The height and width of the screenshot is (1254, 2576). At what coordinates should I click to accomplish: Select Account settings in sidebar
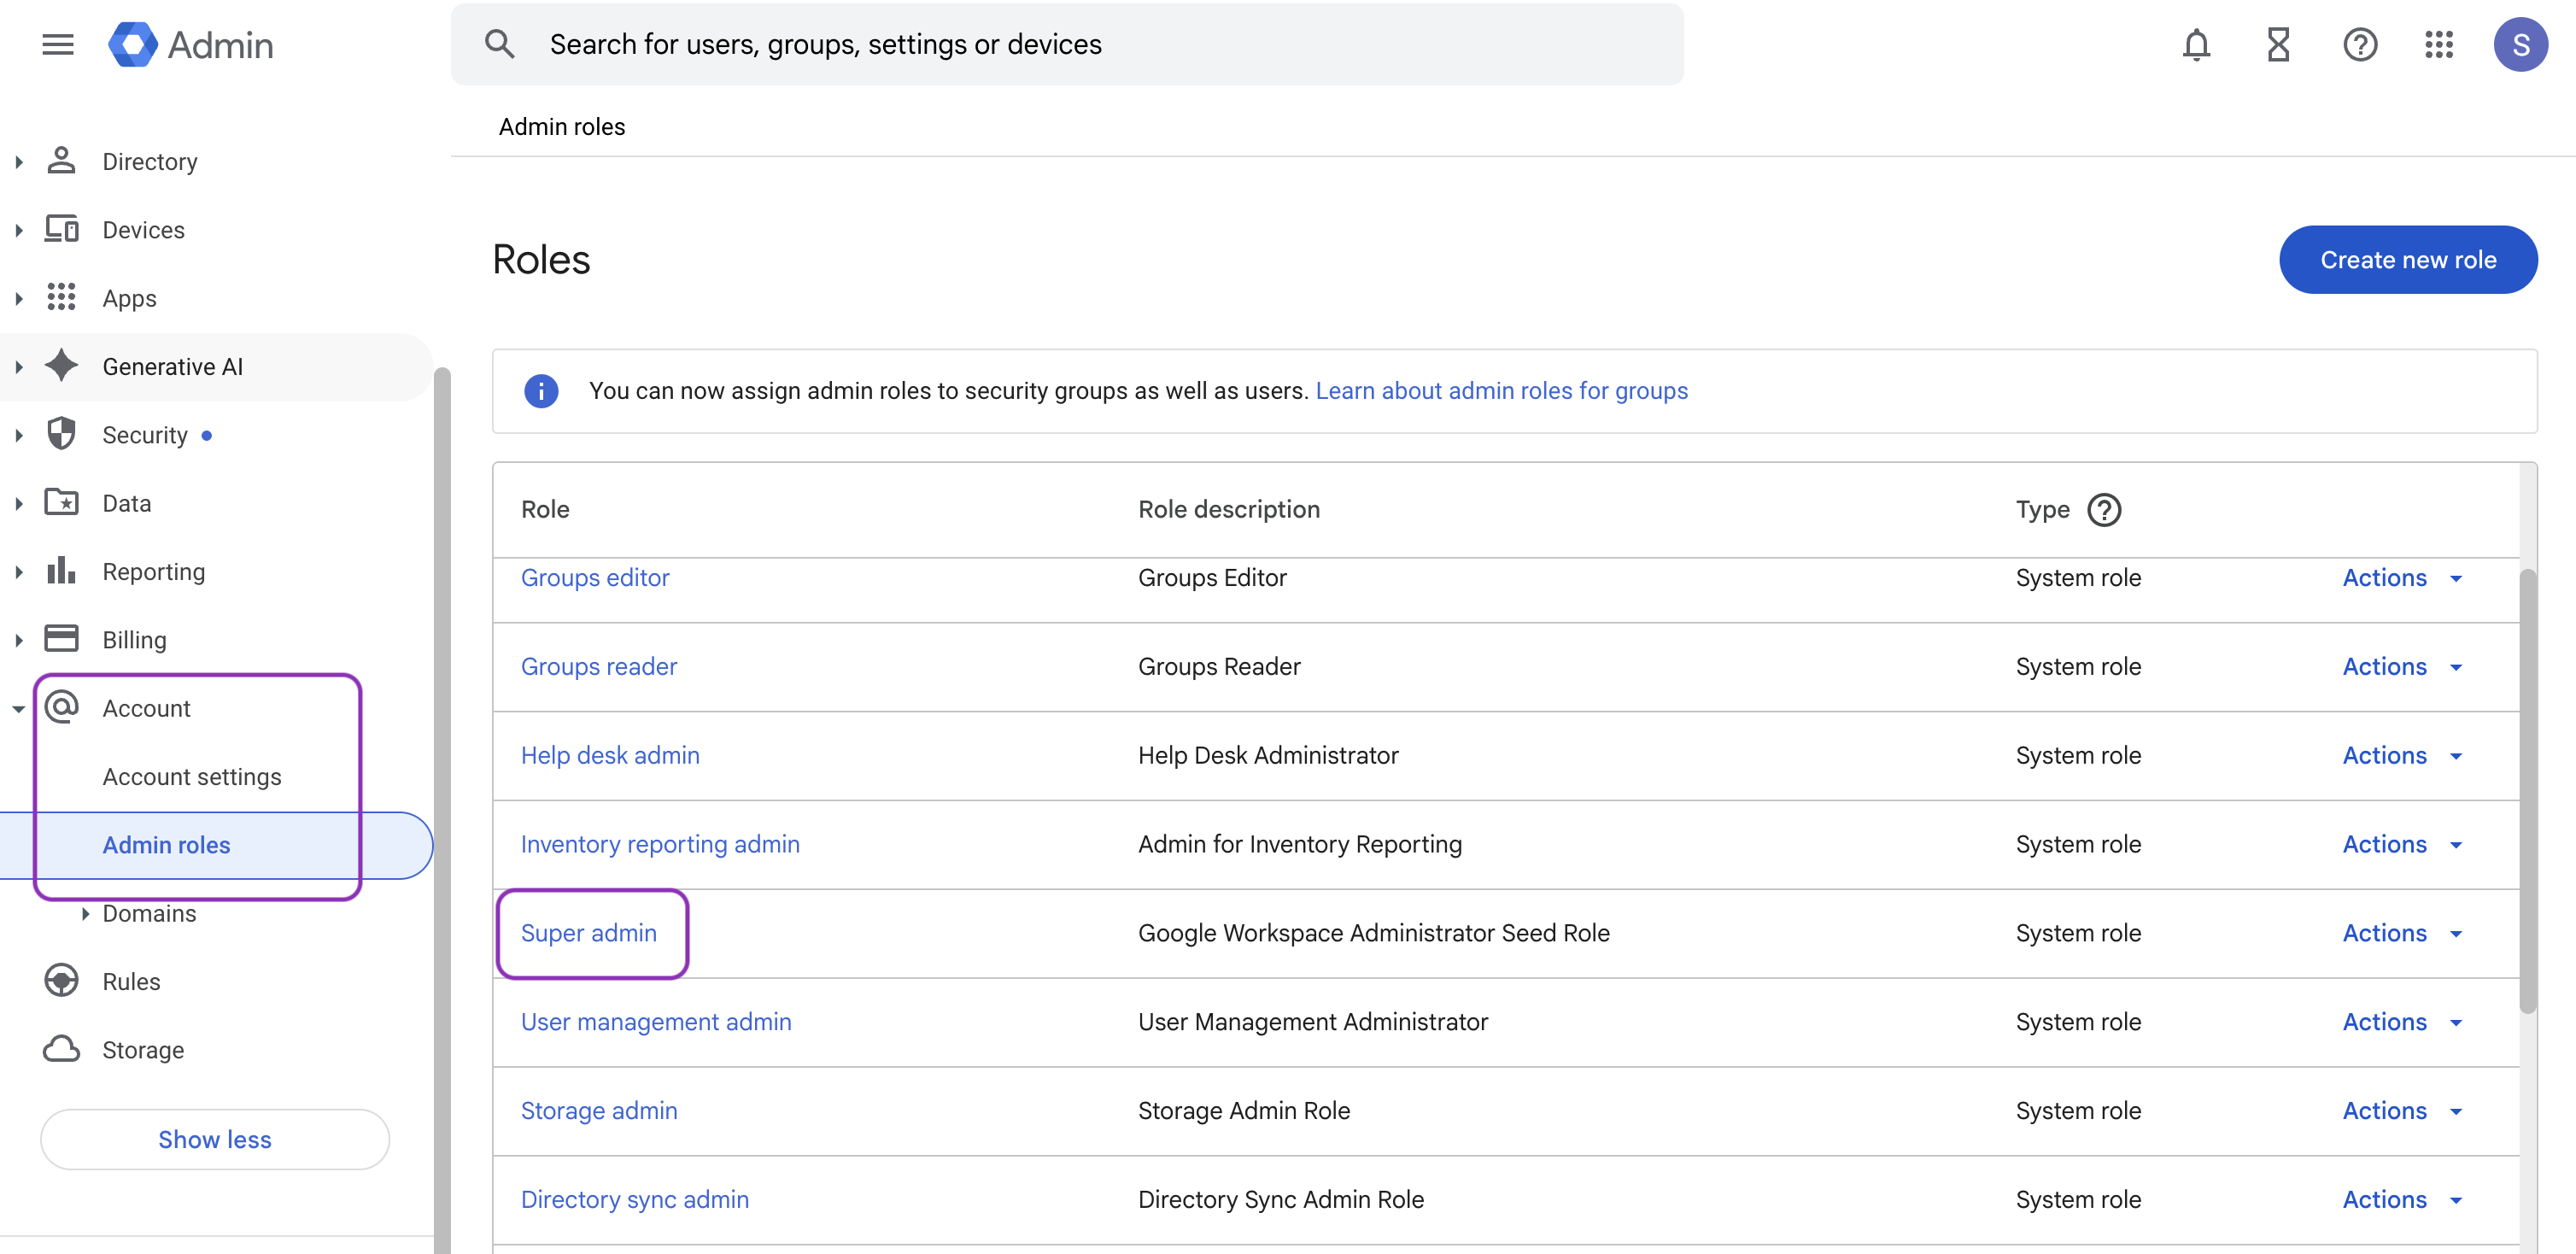click(192, 776)
